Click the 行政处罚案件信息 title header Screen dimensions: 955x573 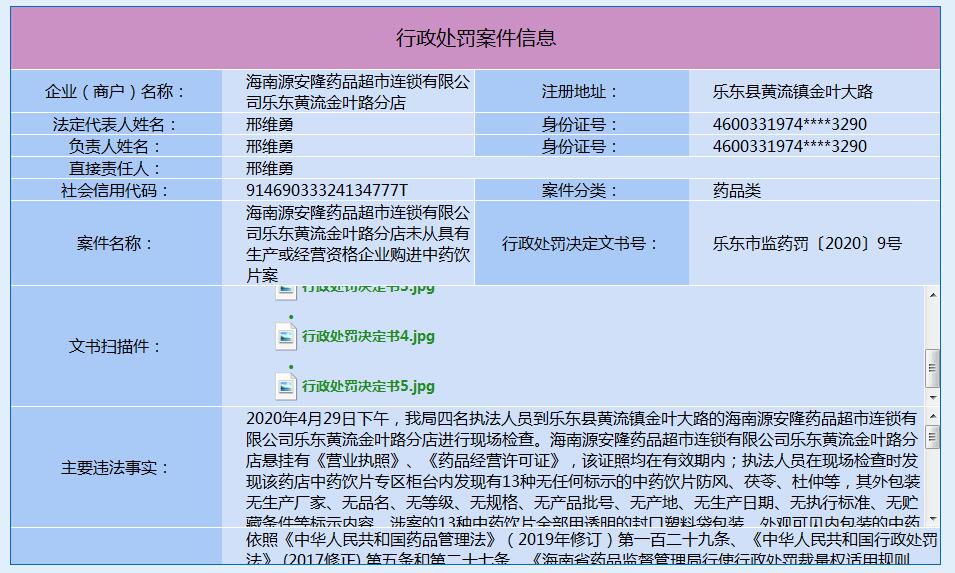(476, 39)
